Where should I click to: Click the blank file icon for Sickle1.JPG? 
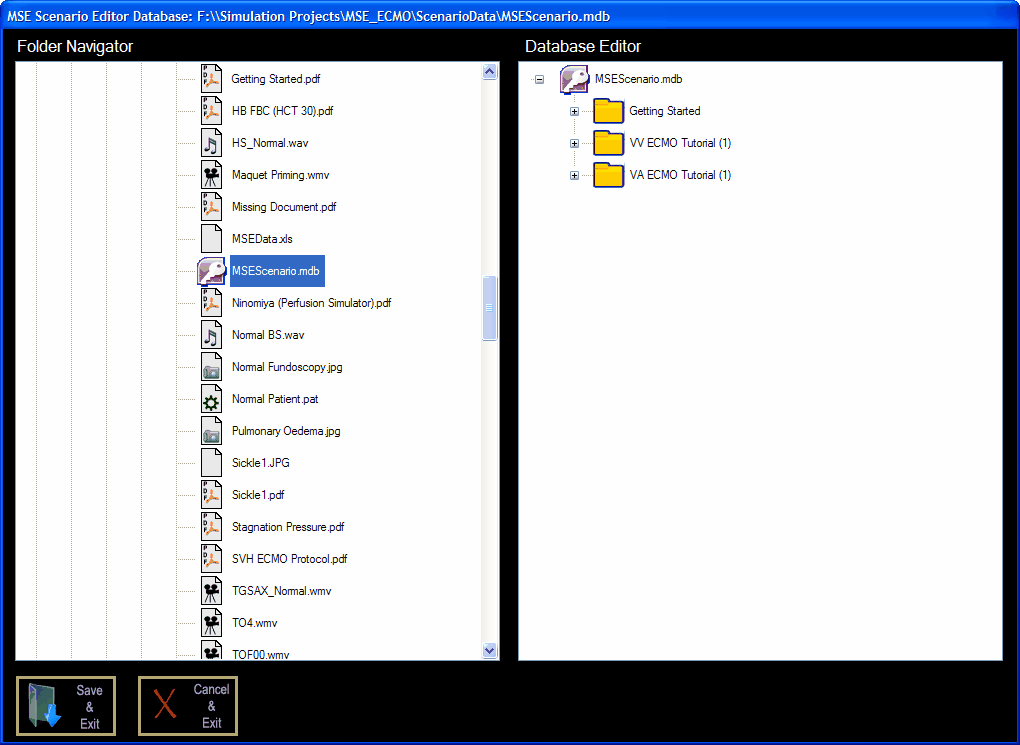coord(211,463)
